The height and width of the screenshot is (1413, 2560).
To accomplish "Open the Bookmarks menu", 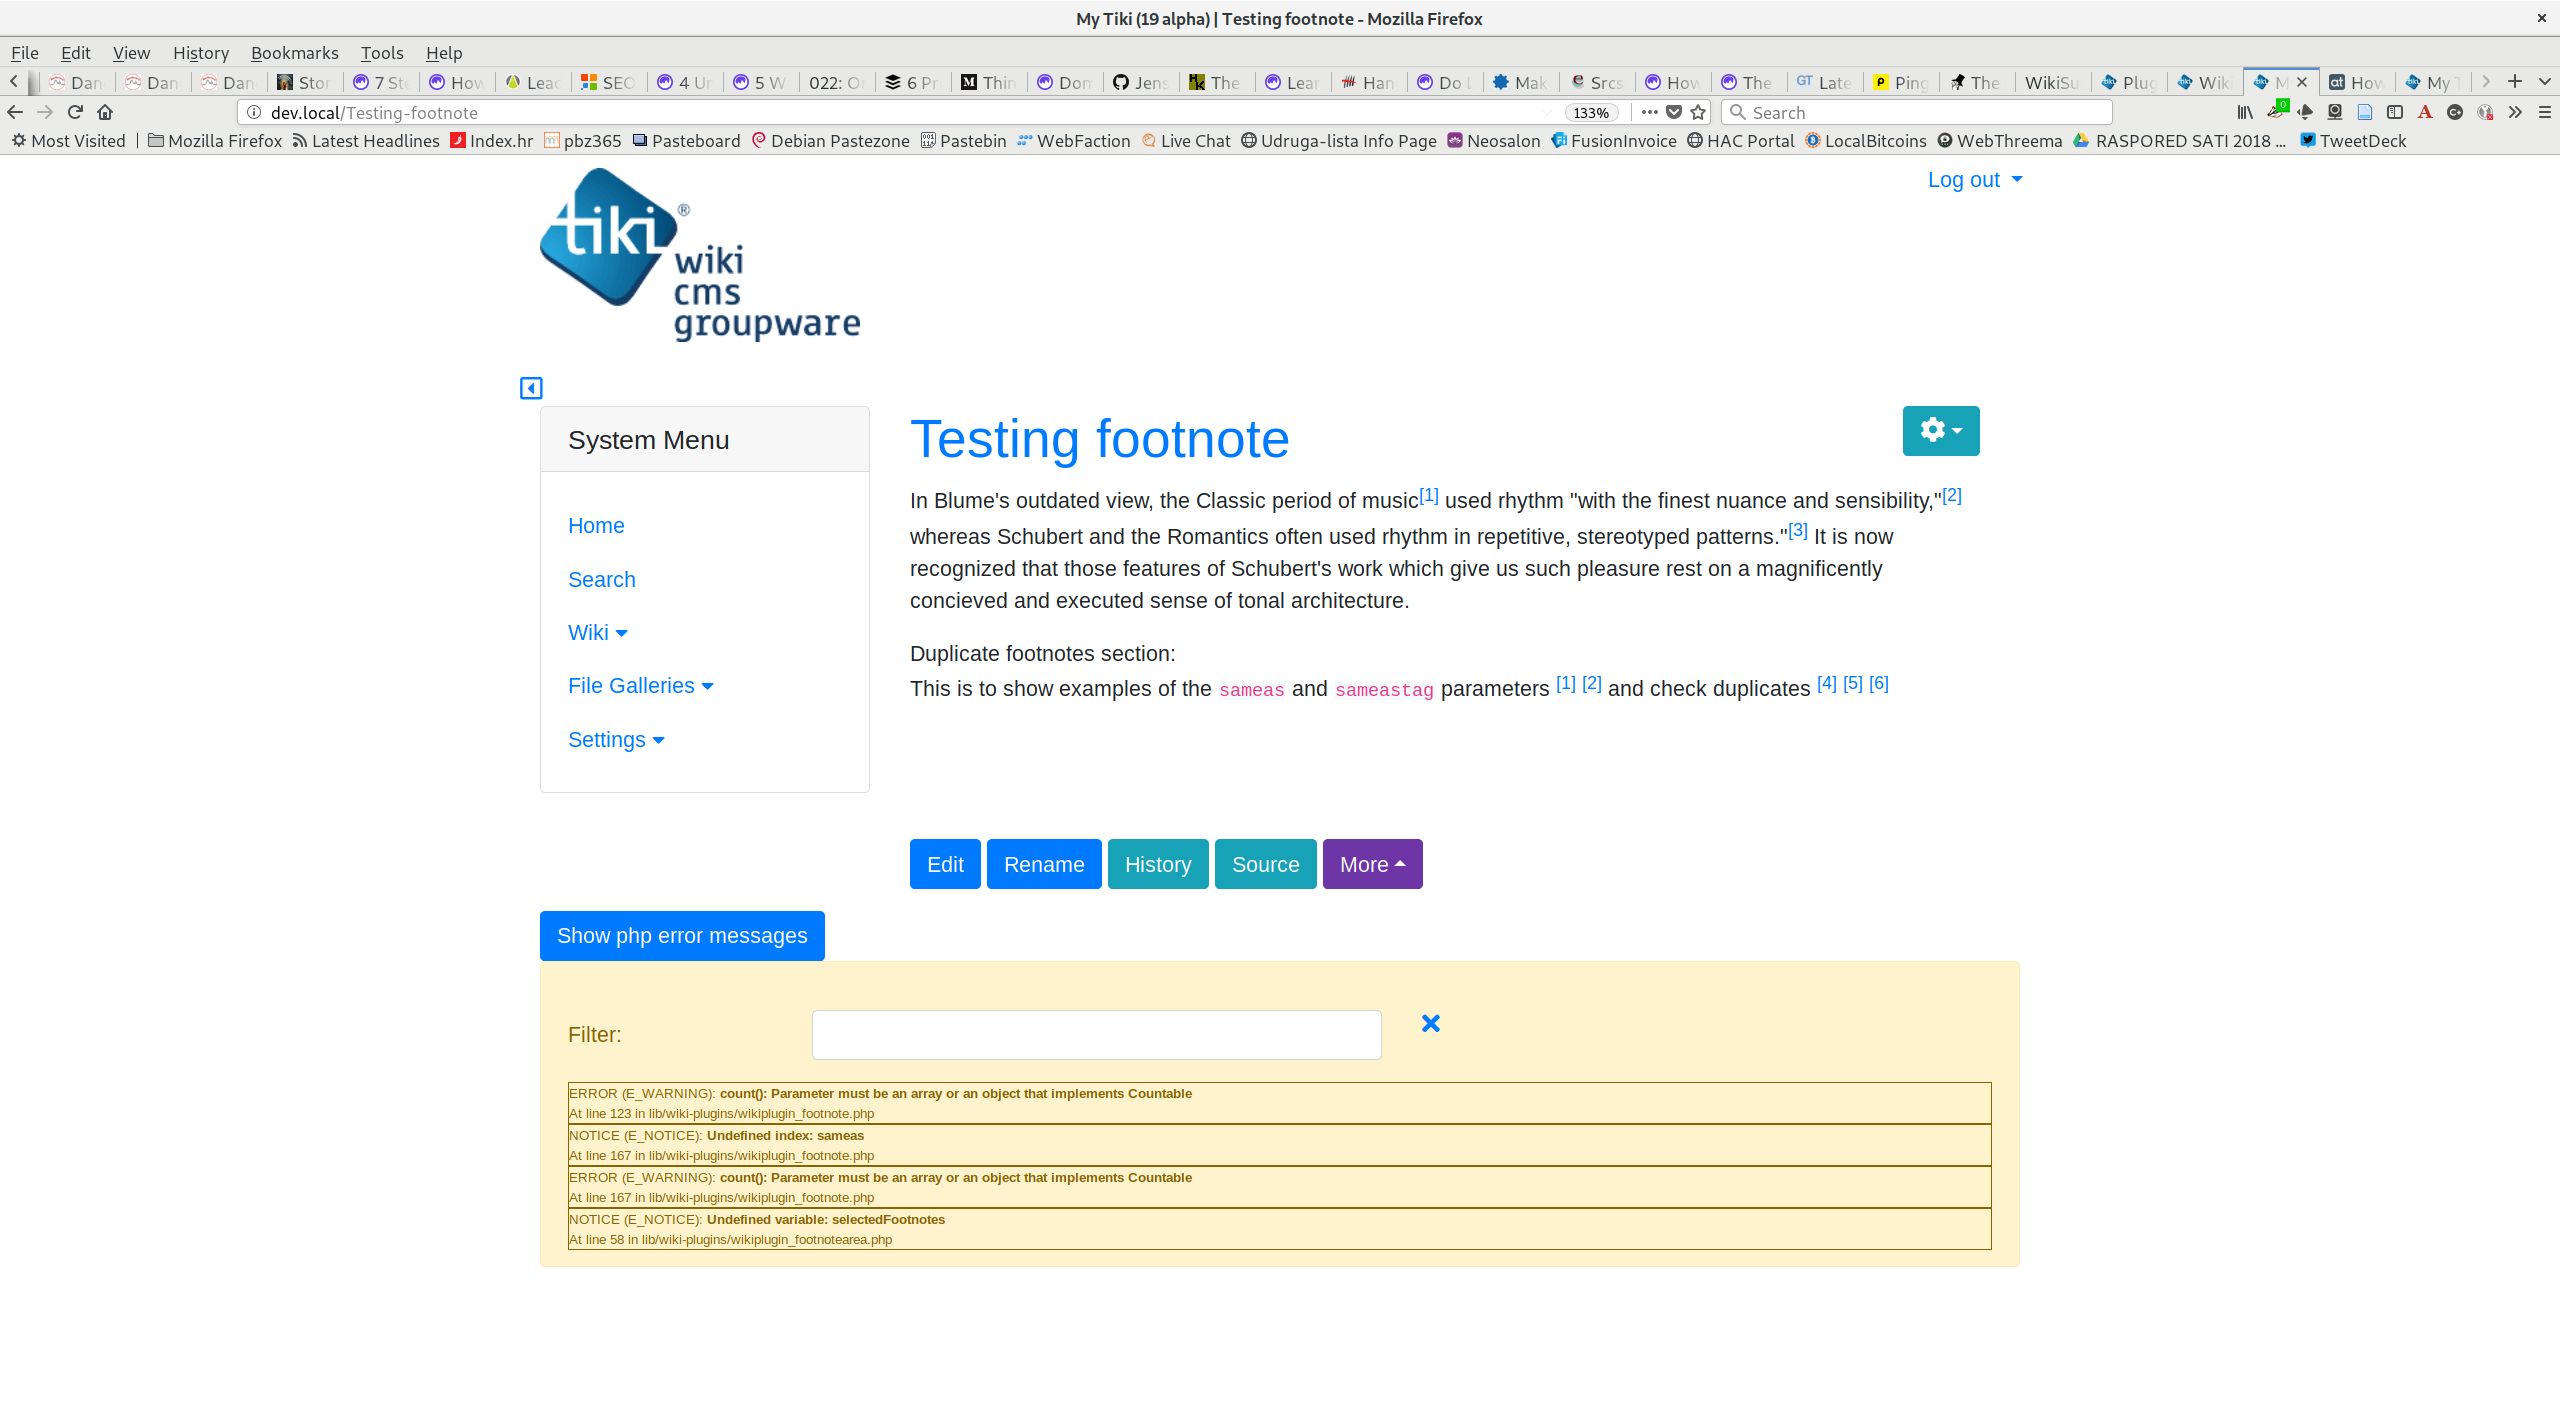I will (294, 53).
